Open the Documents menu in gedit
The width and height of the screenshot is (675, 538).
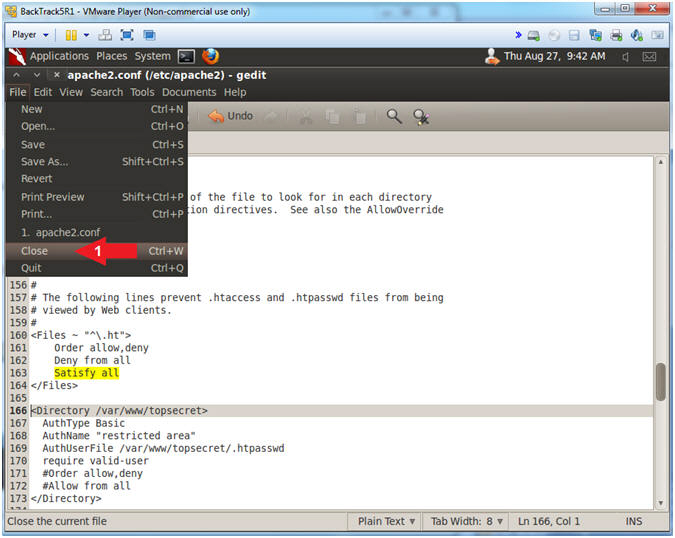pyautogui.click(x=189, y=92)
